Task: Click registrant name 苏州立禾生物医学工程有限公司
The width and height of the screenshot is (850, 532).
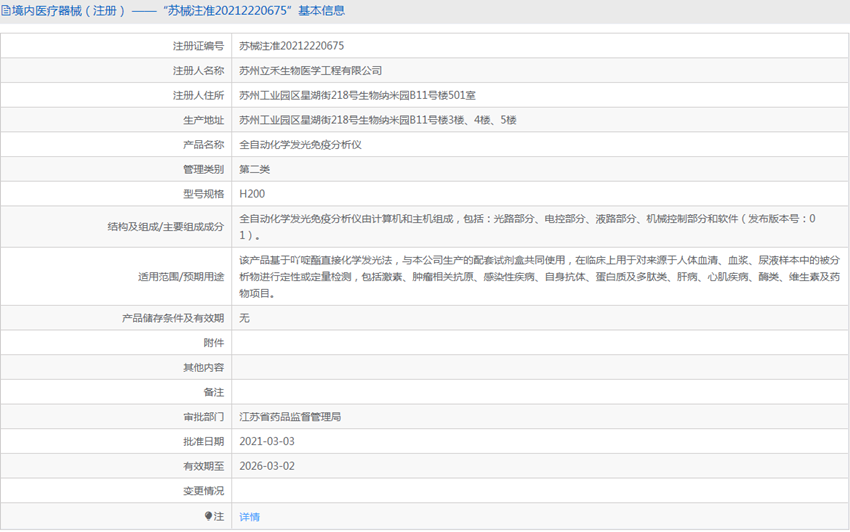Action: tap(310, 71)
